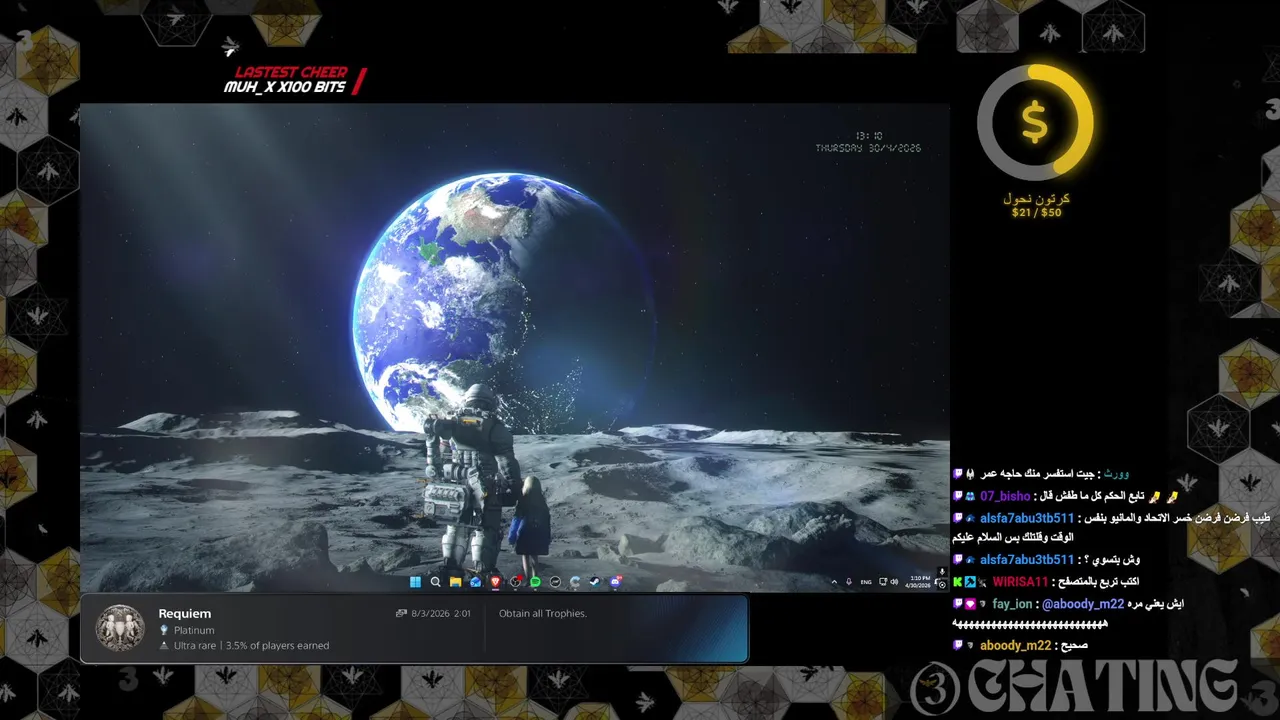Switch the ENG input language indicator
Image resolution: width=1280 pixels, height=720 pixels.
click(866, 582)
